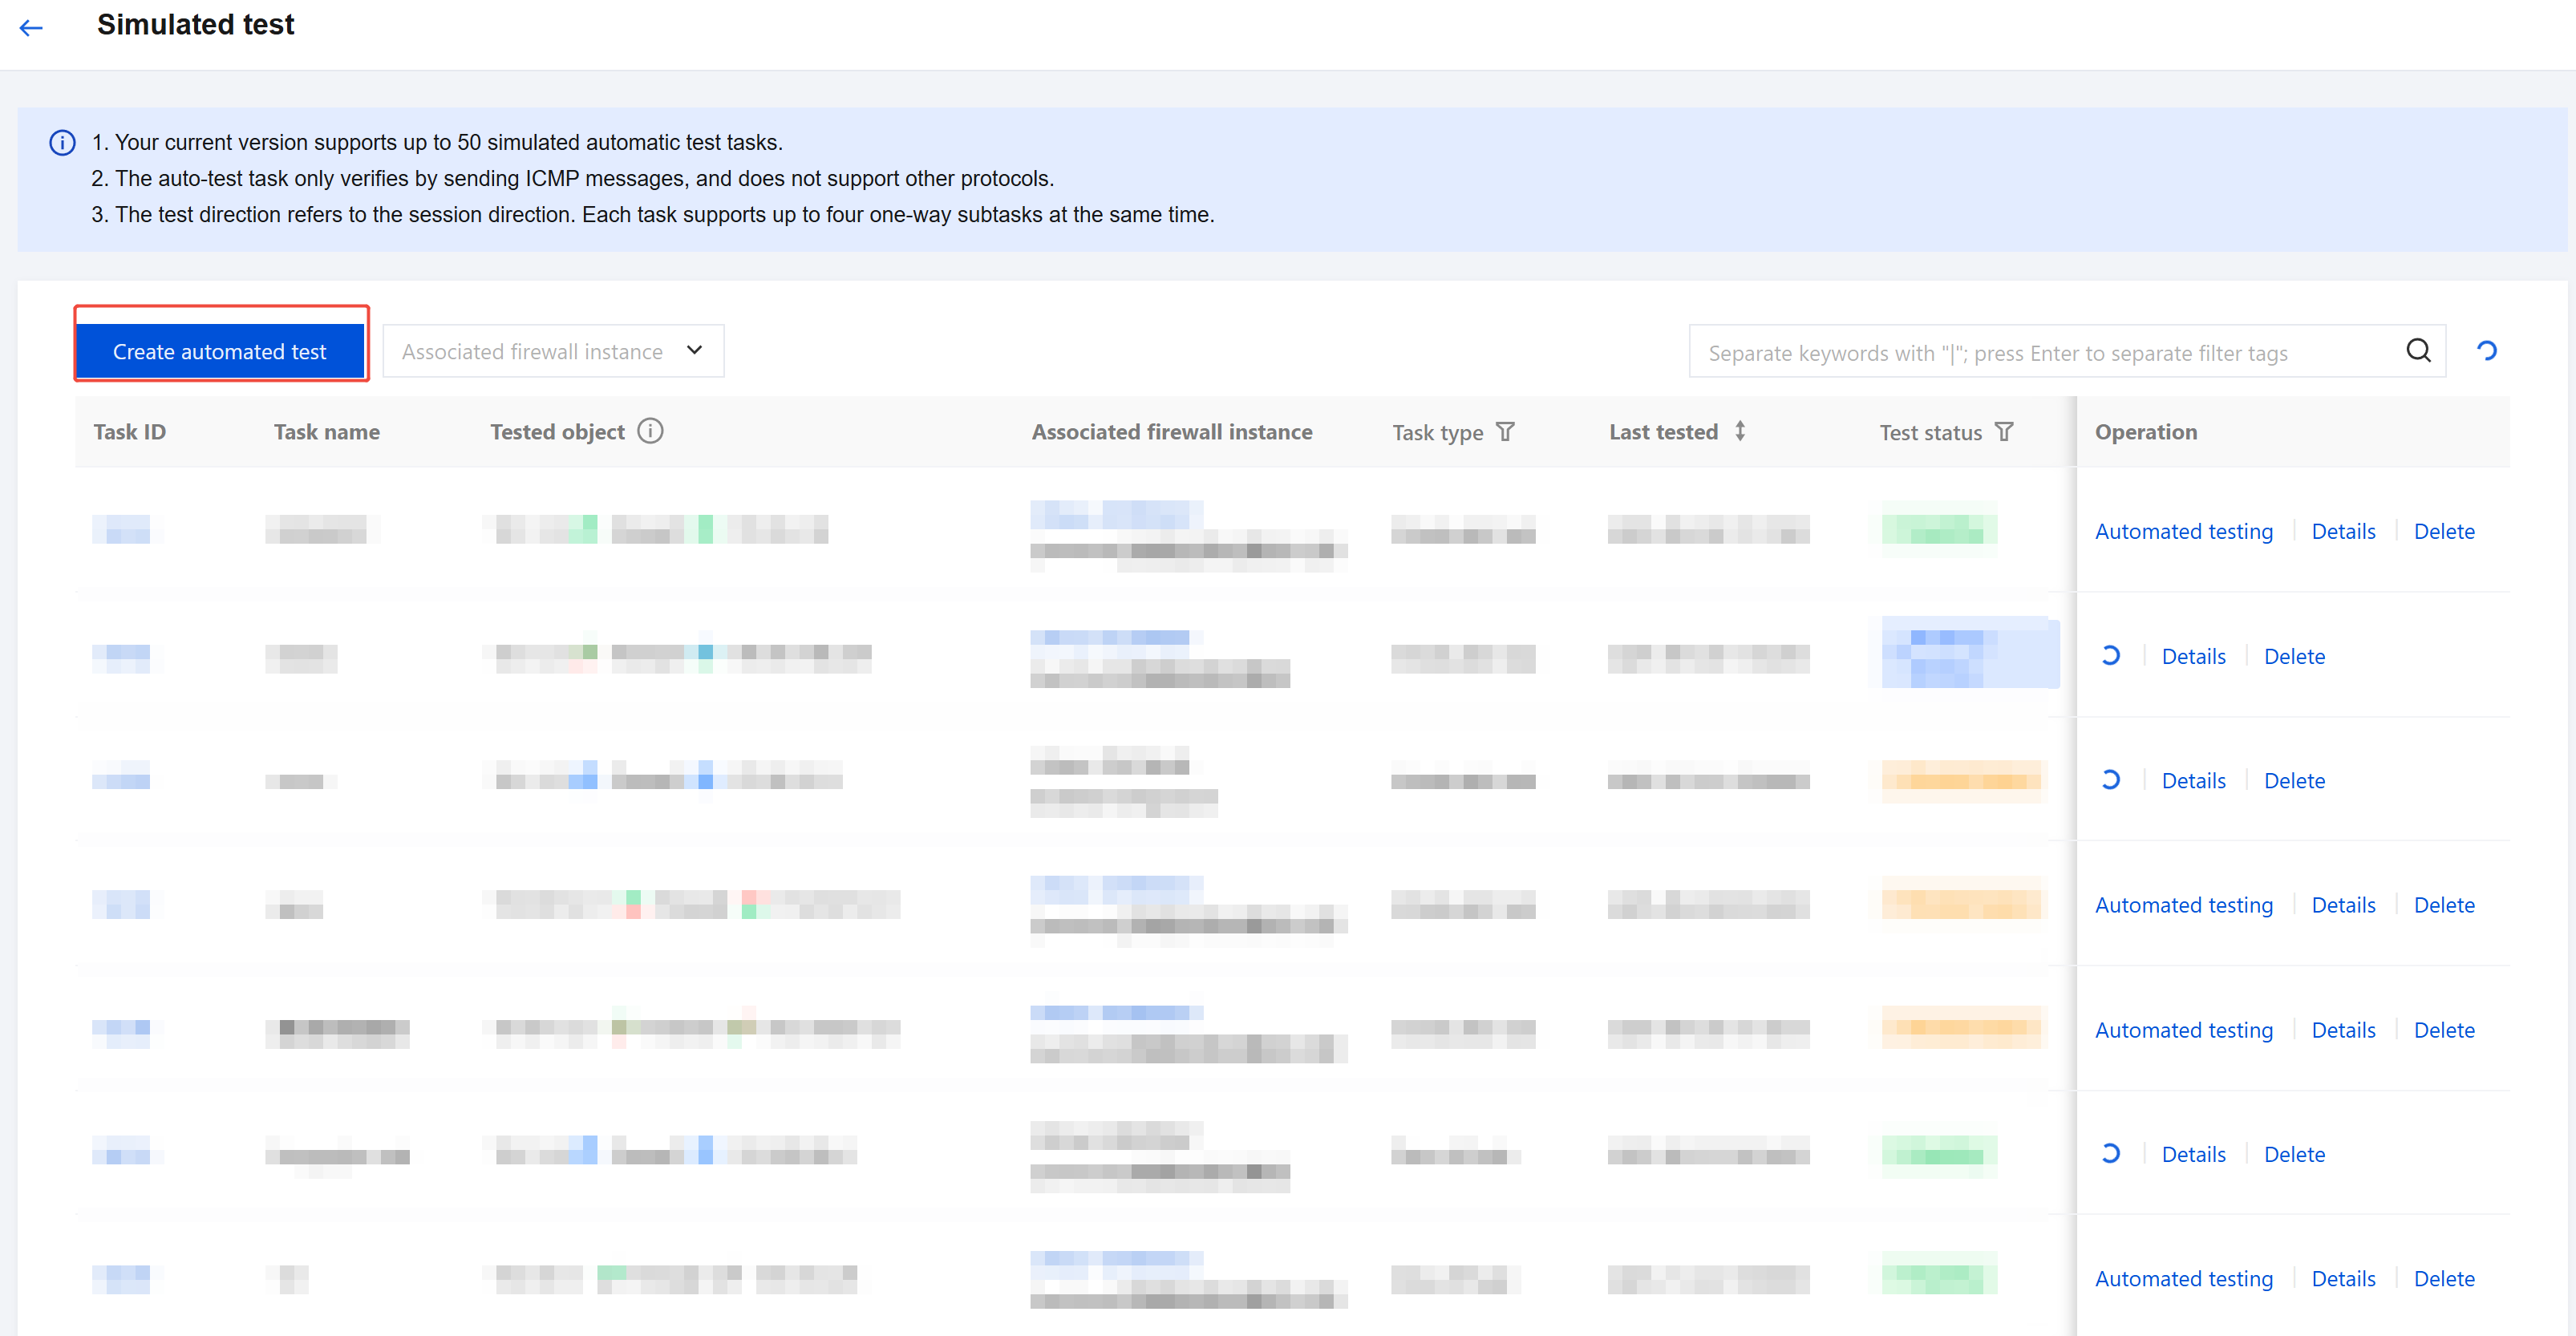Click Associated firewall instance column header

click(1172, 432)
